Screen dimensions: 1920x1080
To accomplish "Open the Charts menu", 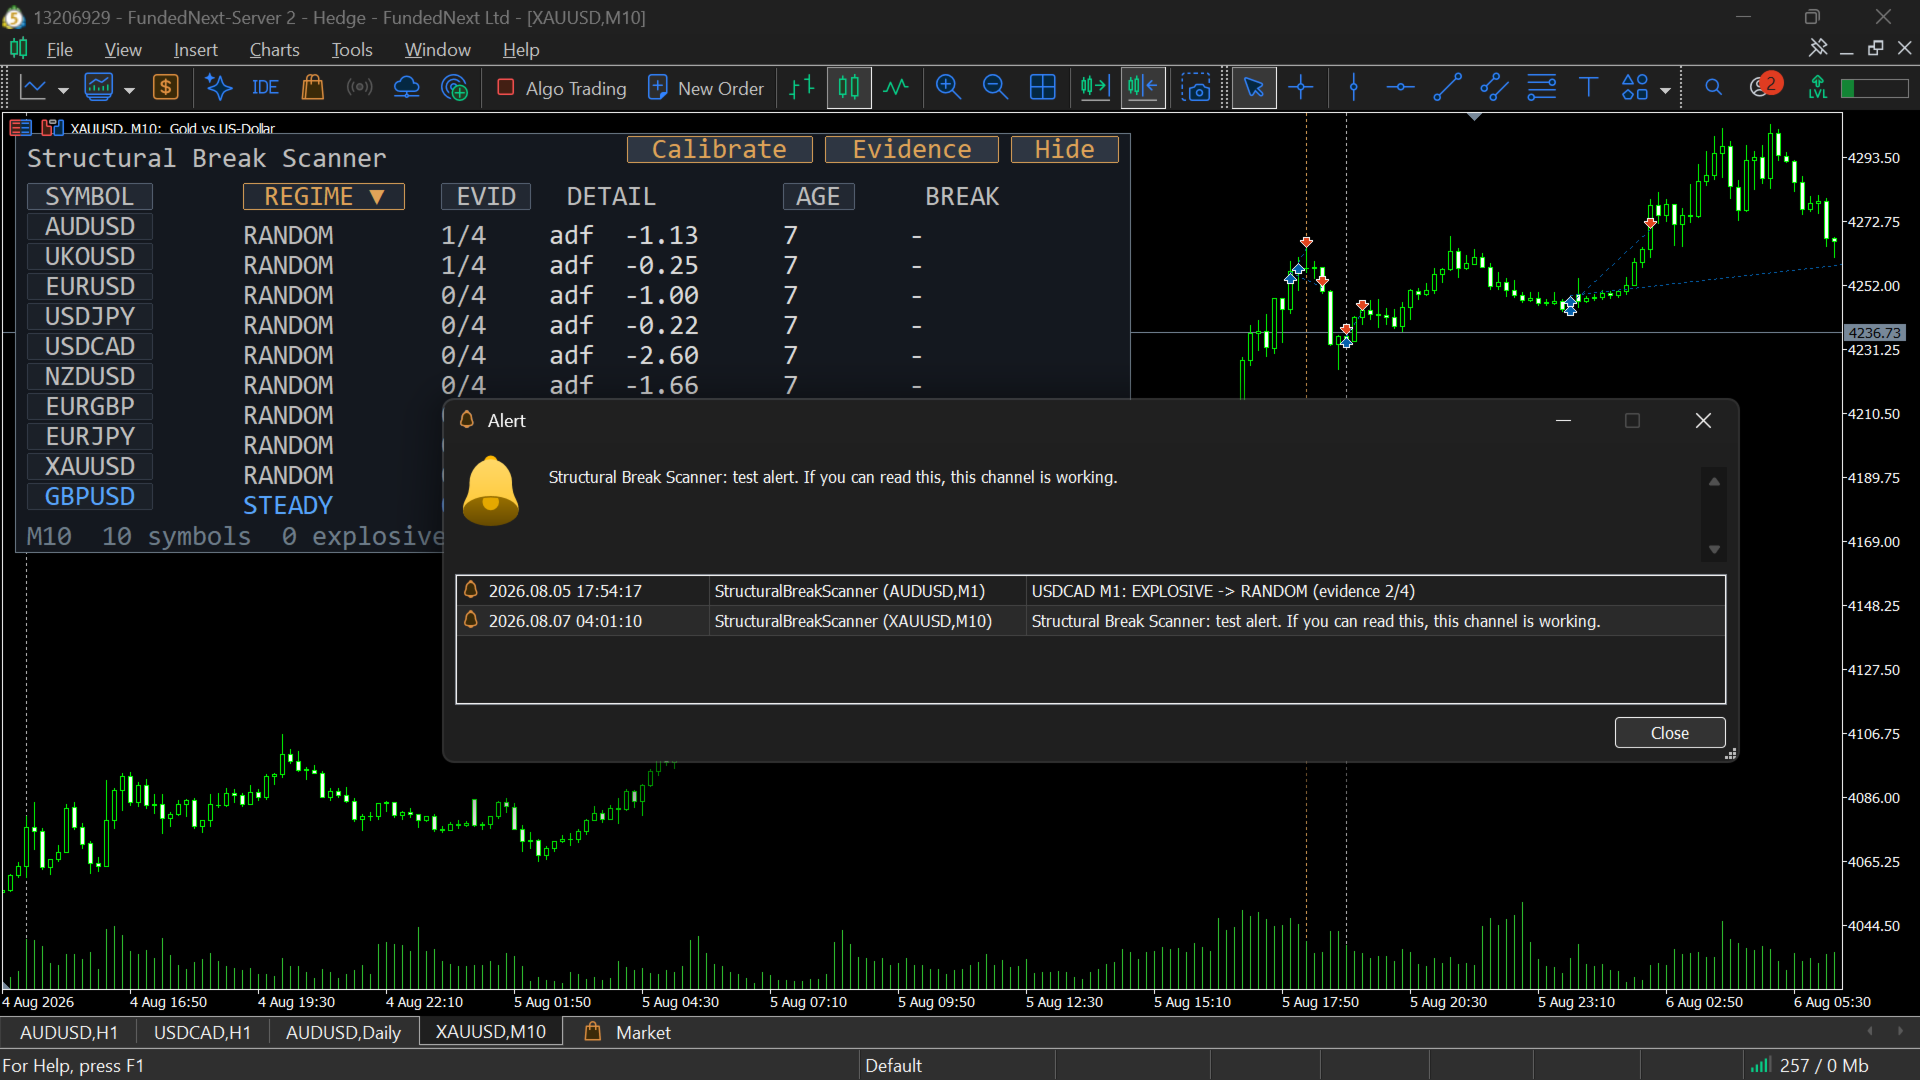I will click(x=274, y=50).
